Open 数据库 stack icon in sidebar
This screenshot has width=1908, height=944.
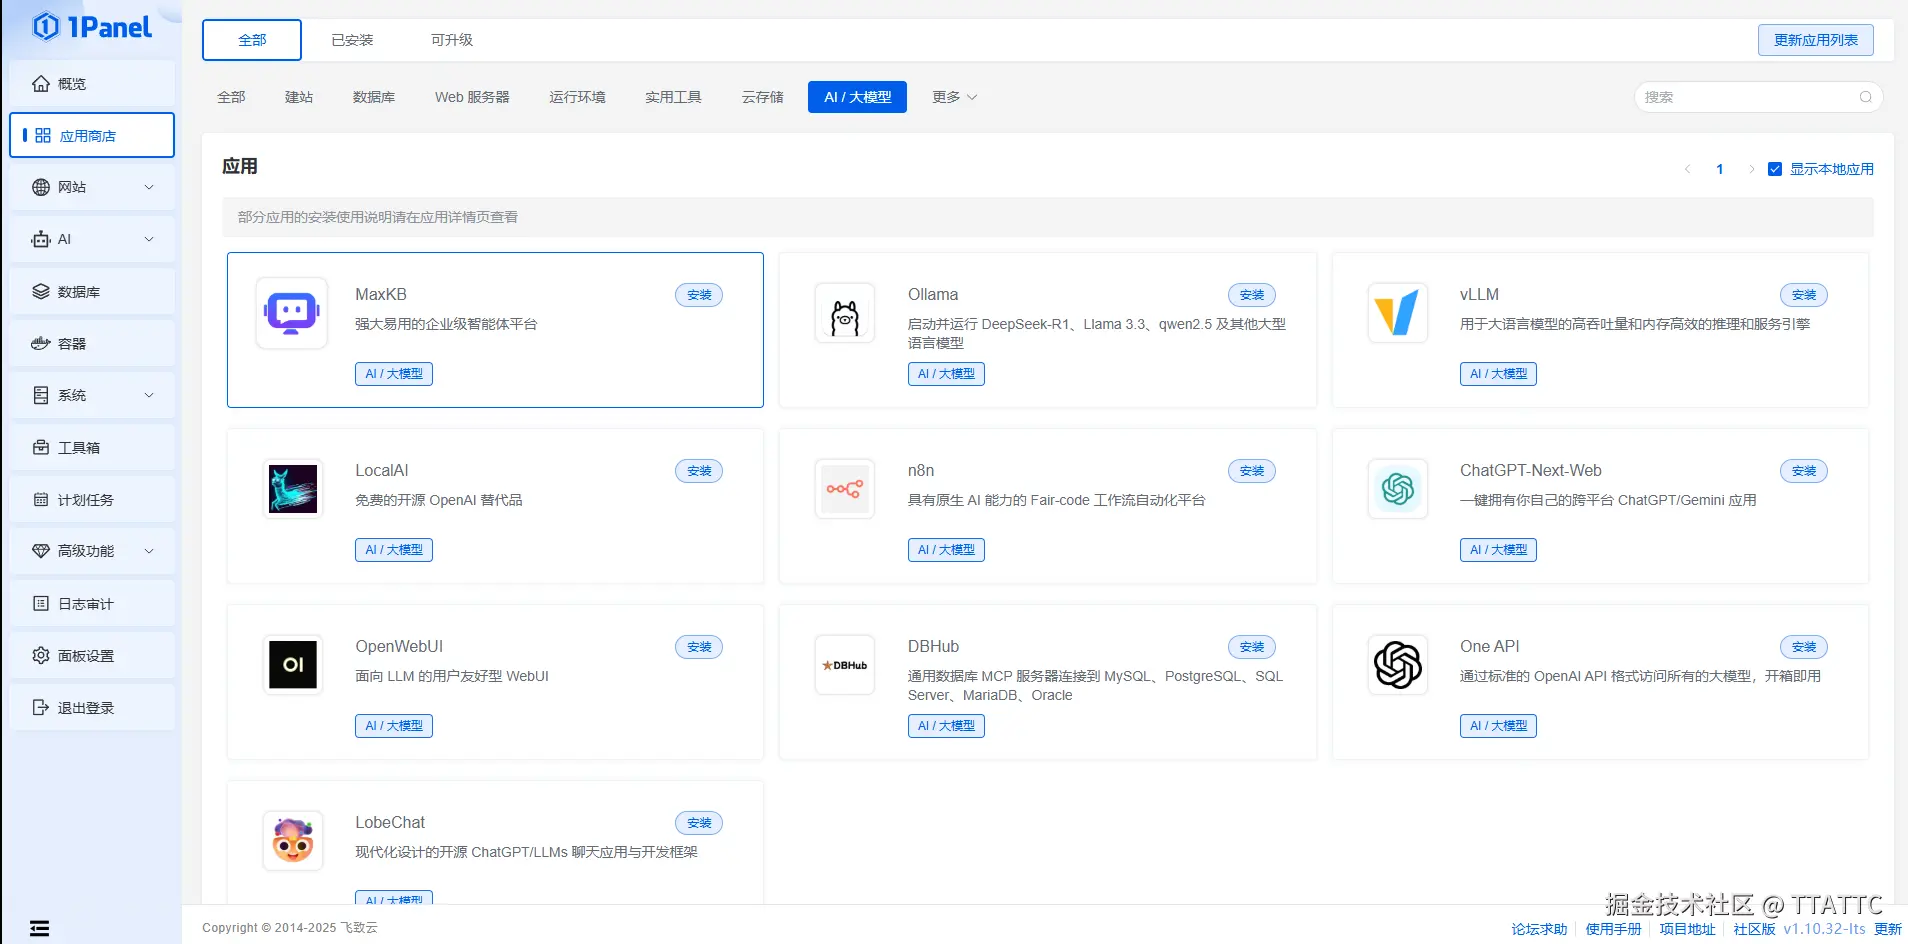point(41,292)
